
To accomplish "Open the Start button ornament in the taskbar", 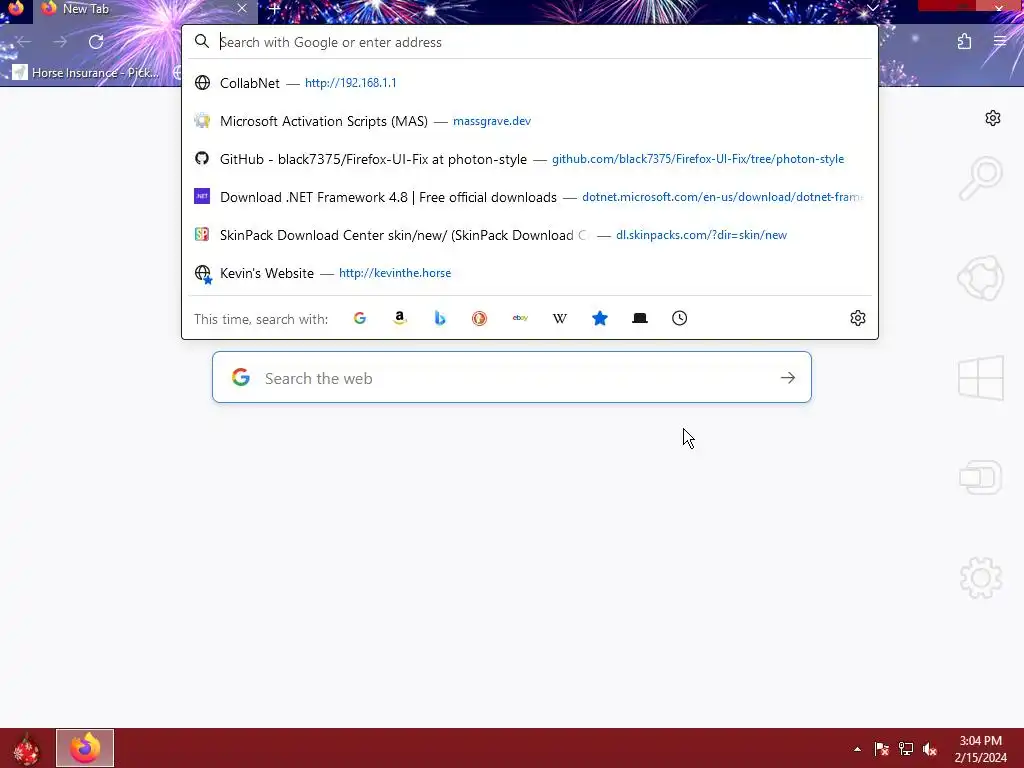I will point(27,749).
